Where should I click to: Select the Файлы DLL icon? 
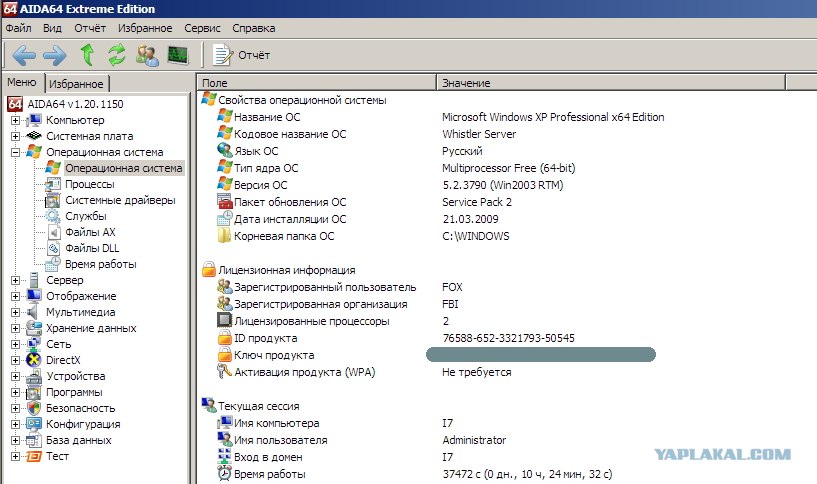53,249
